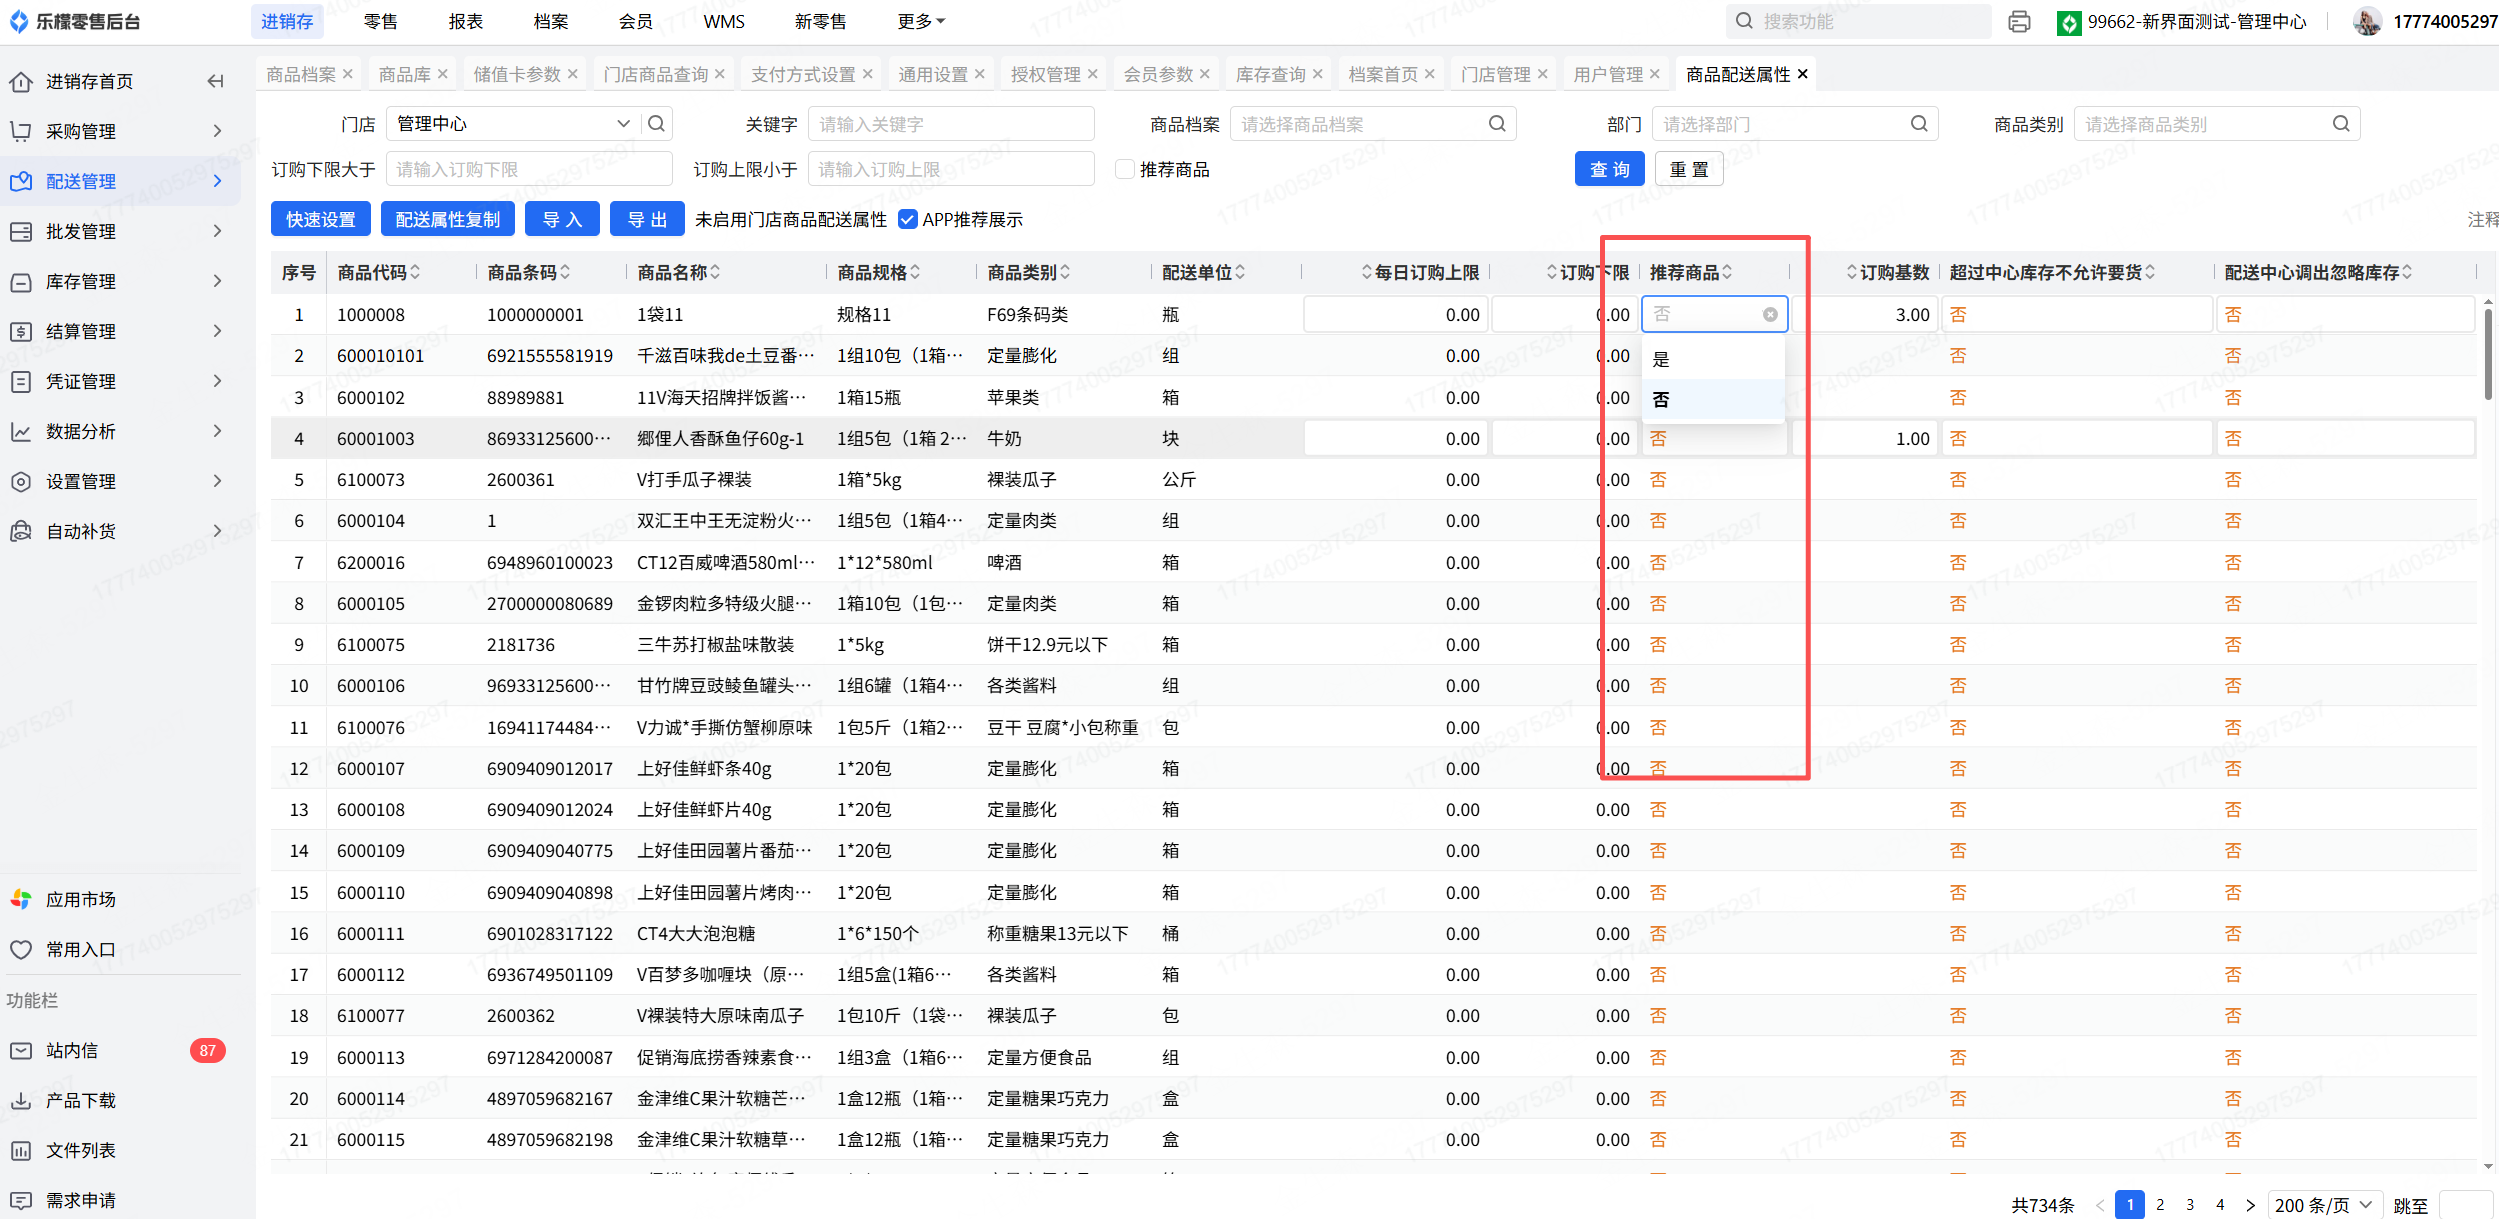2499x1219 pixels.
Task: Click the search icon in the 商品档案 field
Action: [x=1496, y=123]
